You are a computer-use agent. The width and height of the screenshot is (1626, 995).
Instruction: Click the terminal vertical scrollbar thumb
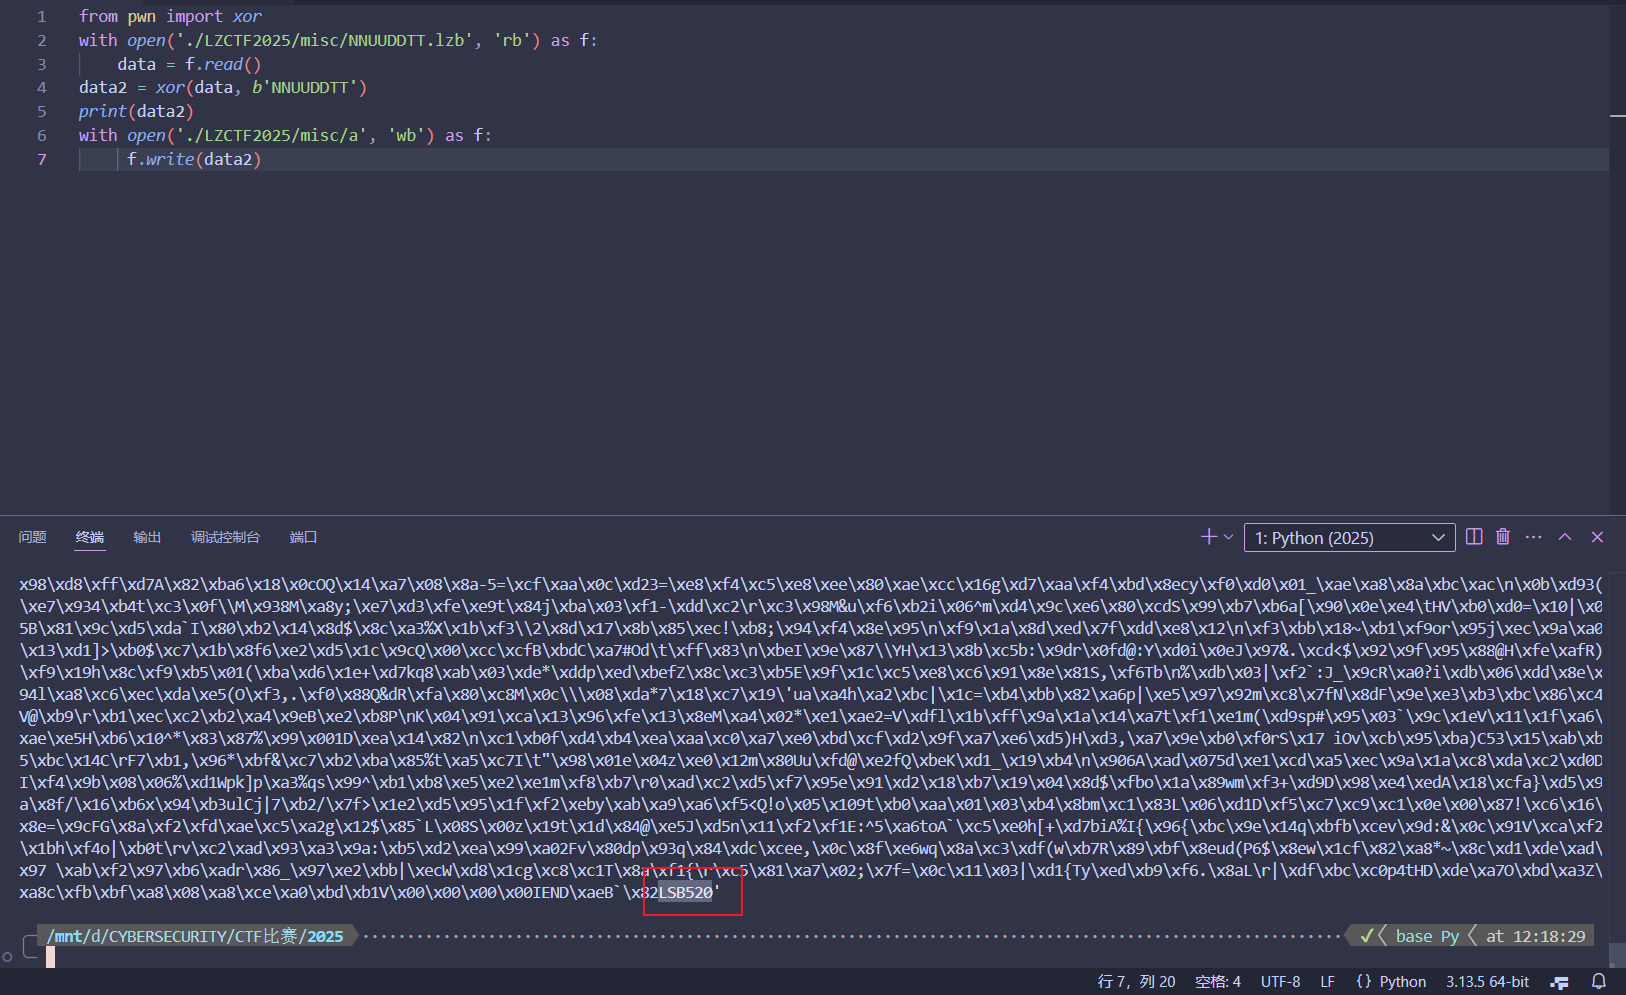click(x=1617, y=954)
